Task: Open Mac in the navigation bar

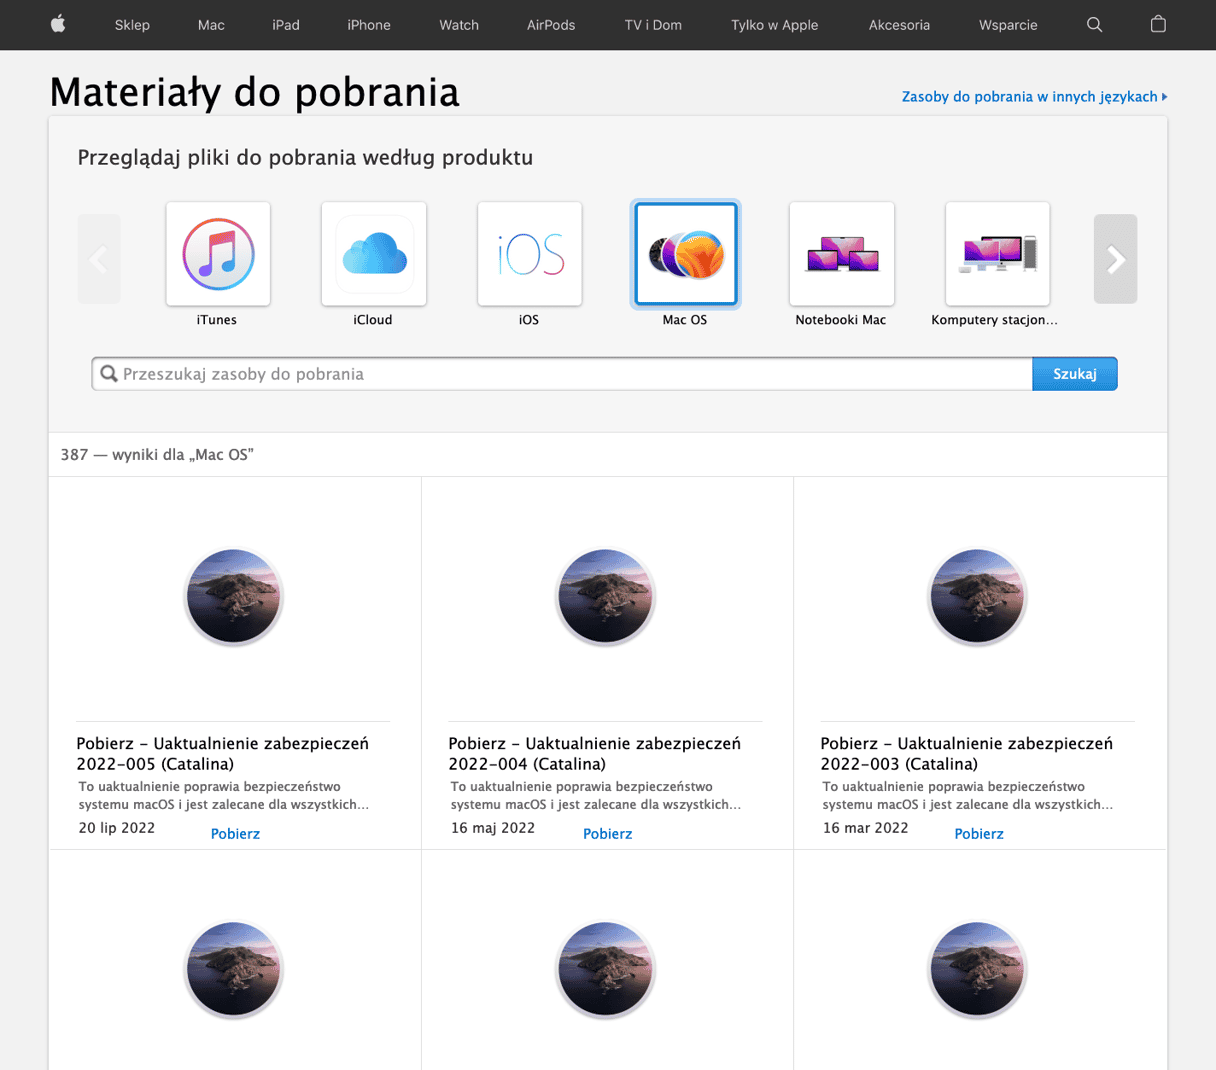Action: [211, 25]
